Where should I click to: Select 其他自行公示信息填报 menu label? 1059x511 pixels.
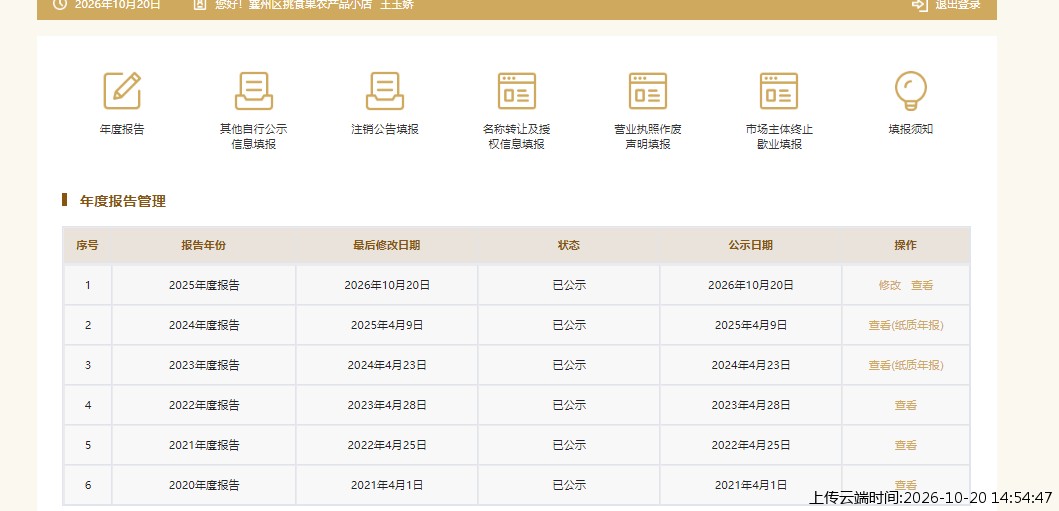[253, 136]
